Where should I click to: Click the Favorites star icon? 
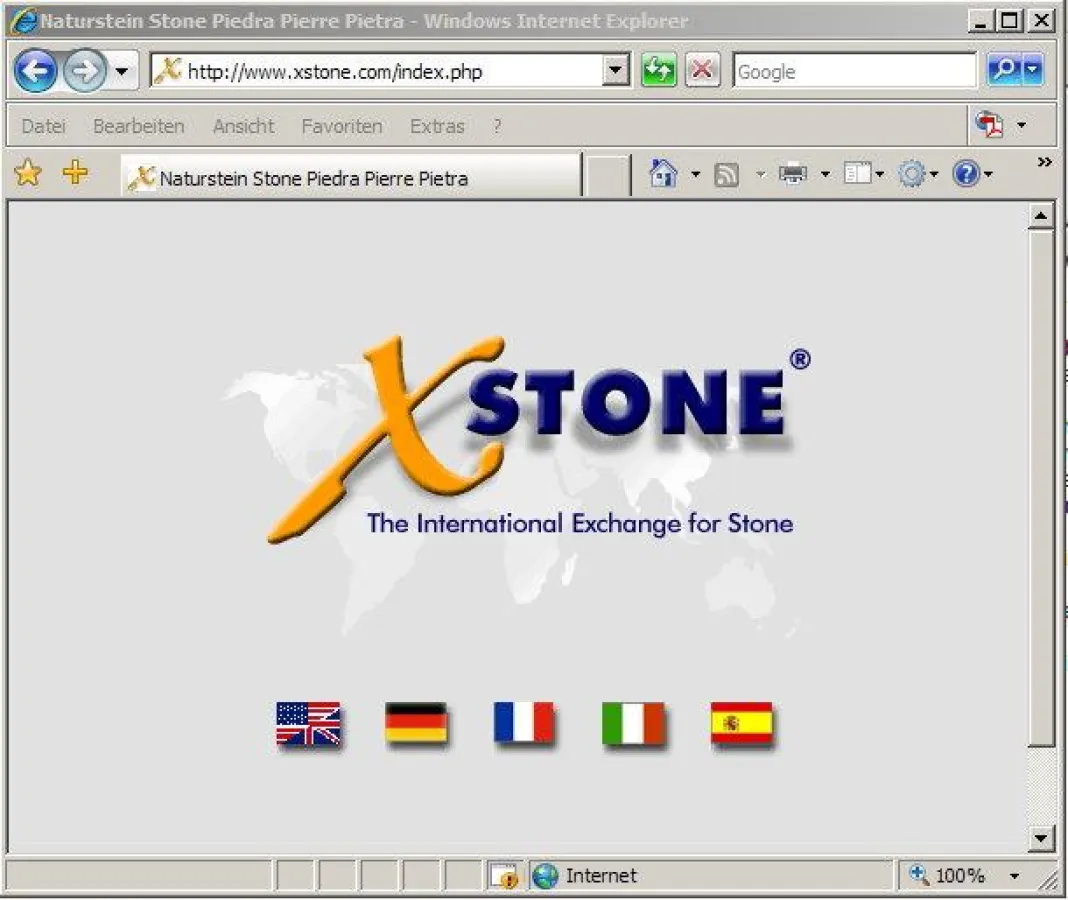click(28, 172)
